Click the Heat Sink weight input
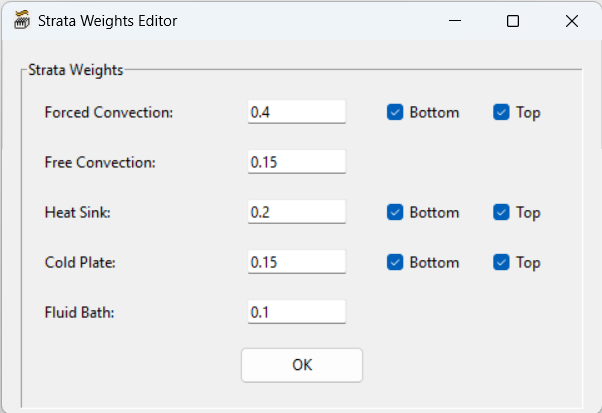The width and height of the screenshot is (602, 413). [x=296, y=212]
